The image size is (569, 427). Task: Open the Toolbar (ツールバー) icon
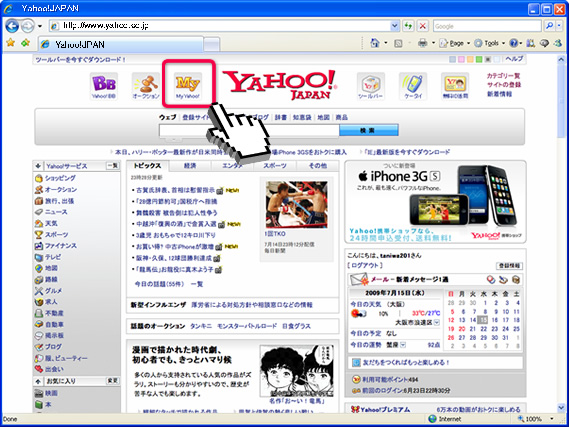(x=371, y=86)
